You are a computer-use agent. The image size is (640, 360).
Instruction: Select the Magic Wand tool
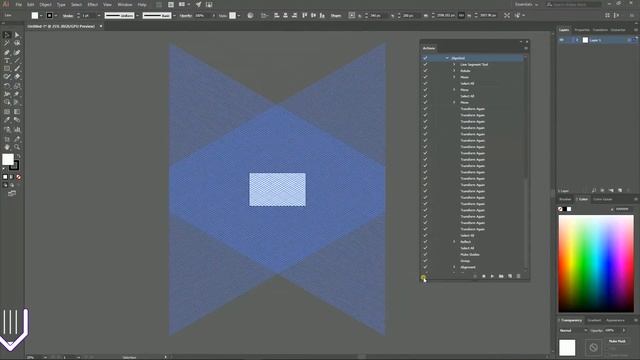(x=7, y=43)
